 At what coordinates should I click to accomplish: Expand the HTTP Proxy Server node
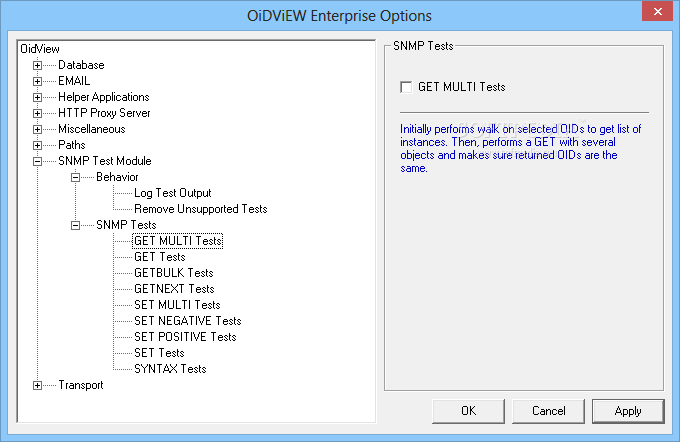38,114
